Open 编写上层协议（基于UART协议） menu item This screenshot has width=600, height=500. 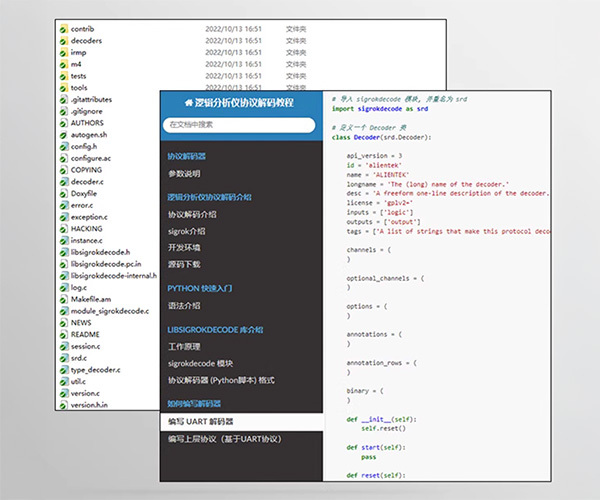[x=225, y=439]
